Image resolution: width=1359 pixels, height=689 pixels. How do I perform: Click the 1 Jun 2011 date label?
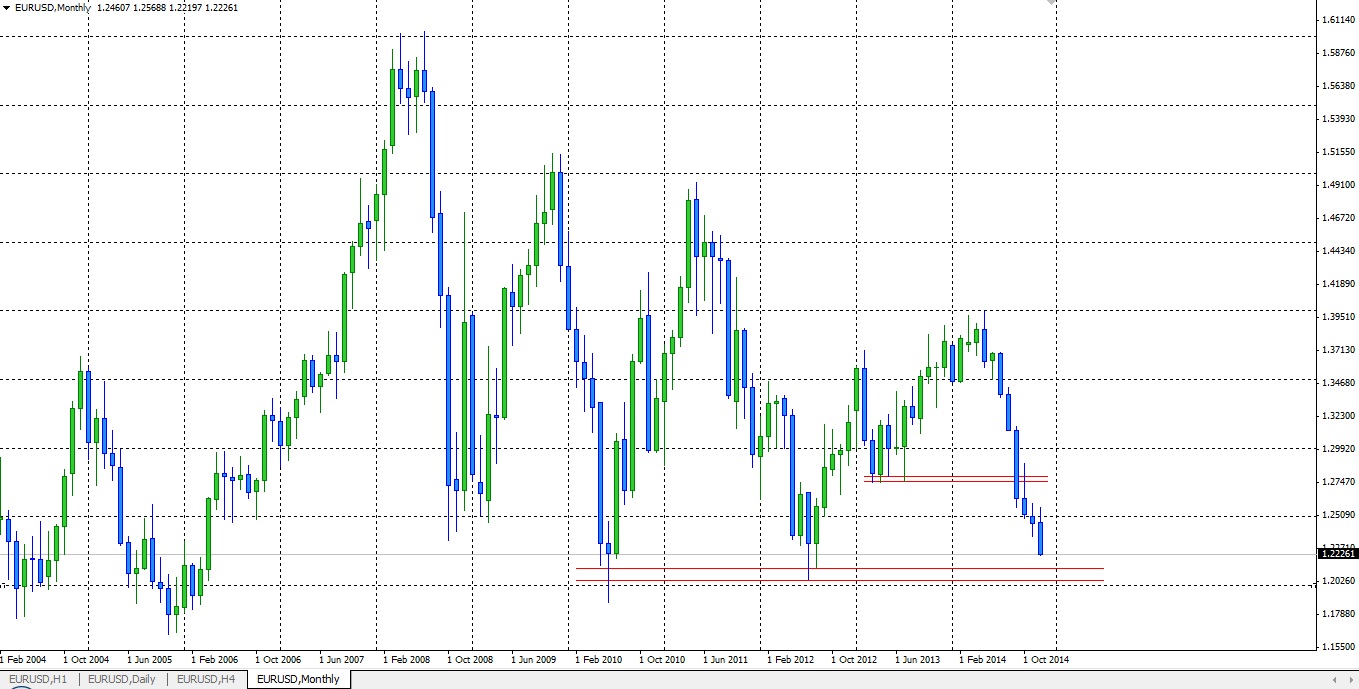tap(726, 660)
